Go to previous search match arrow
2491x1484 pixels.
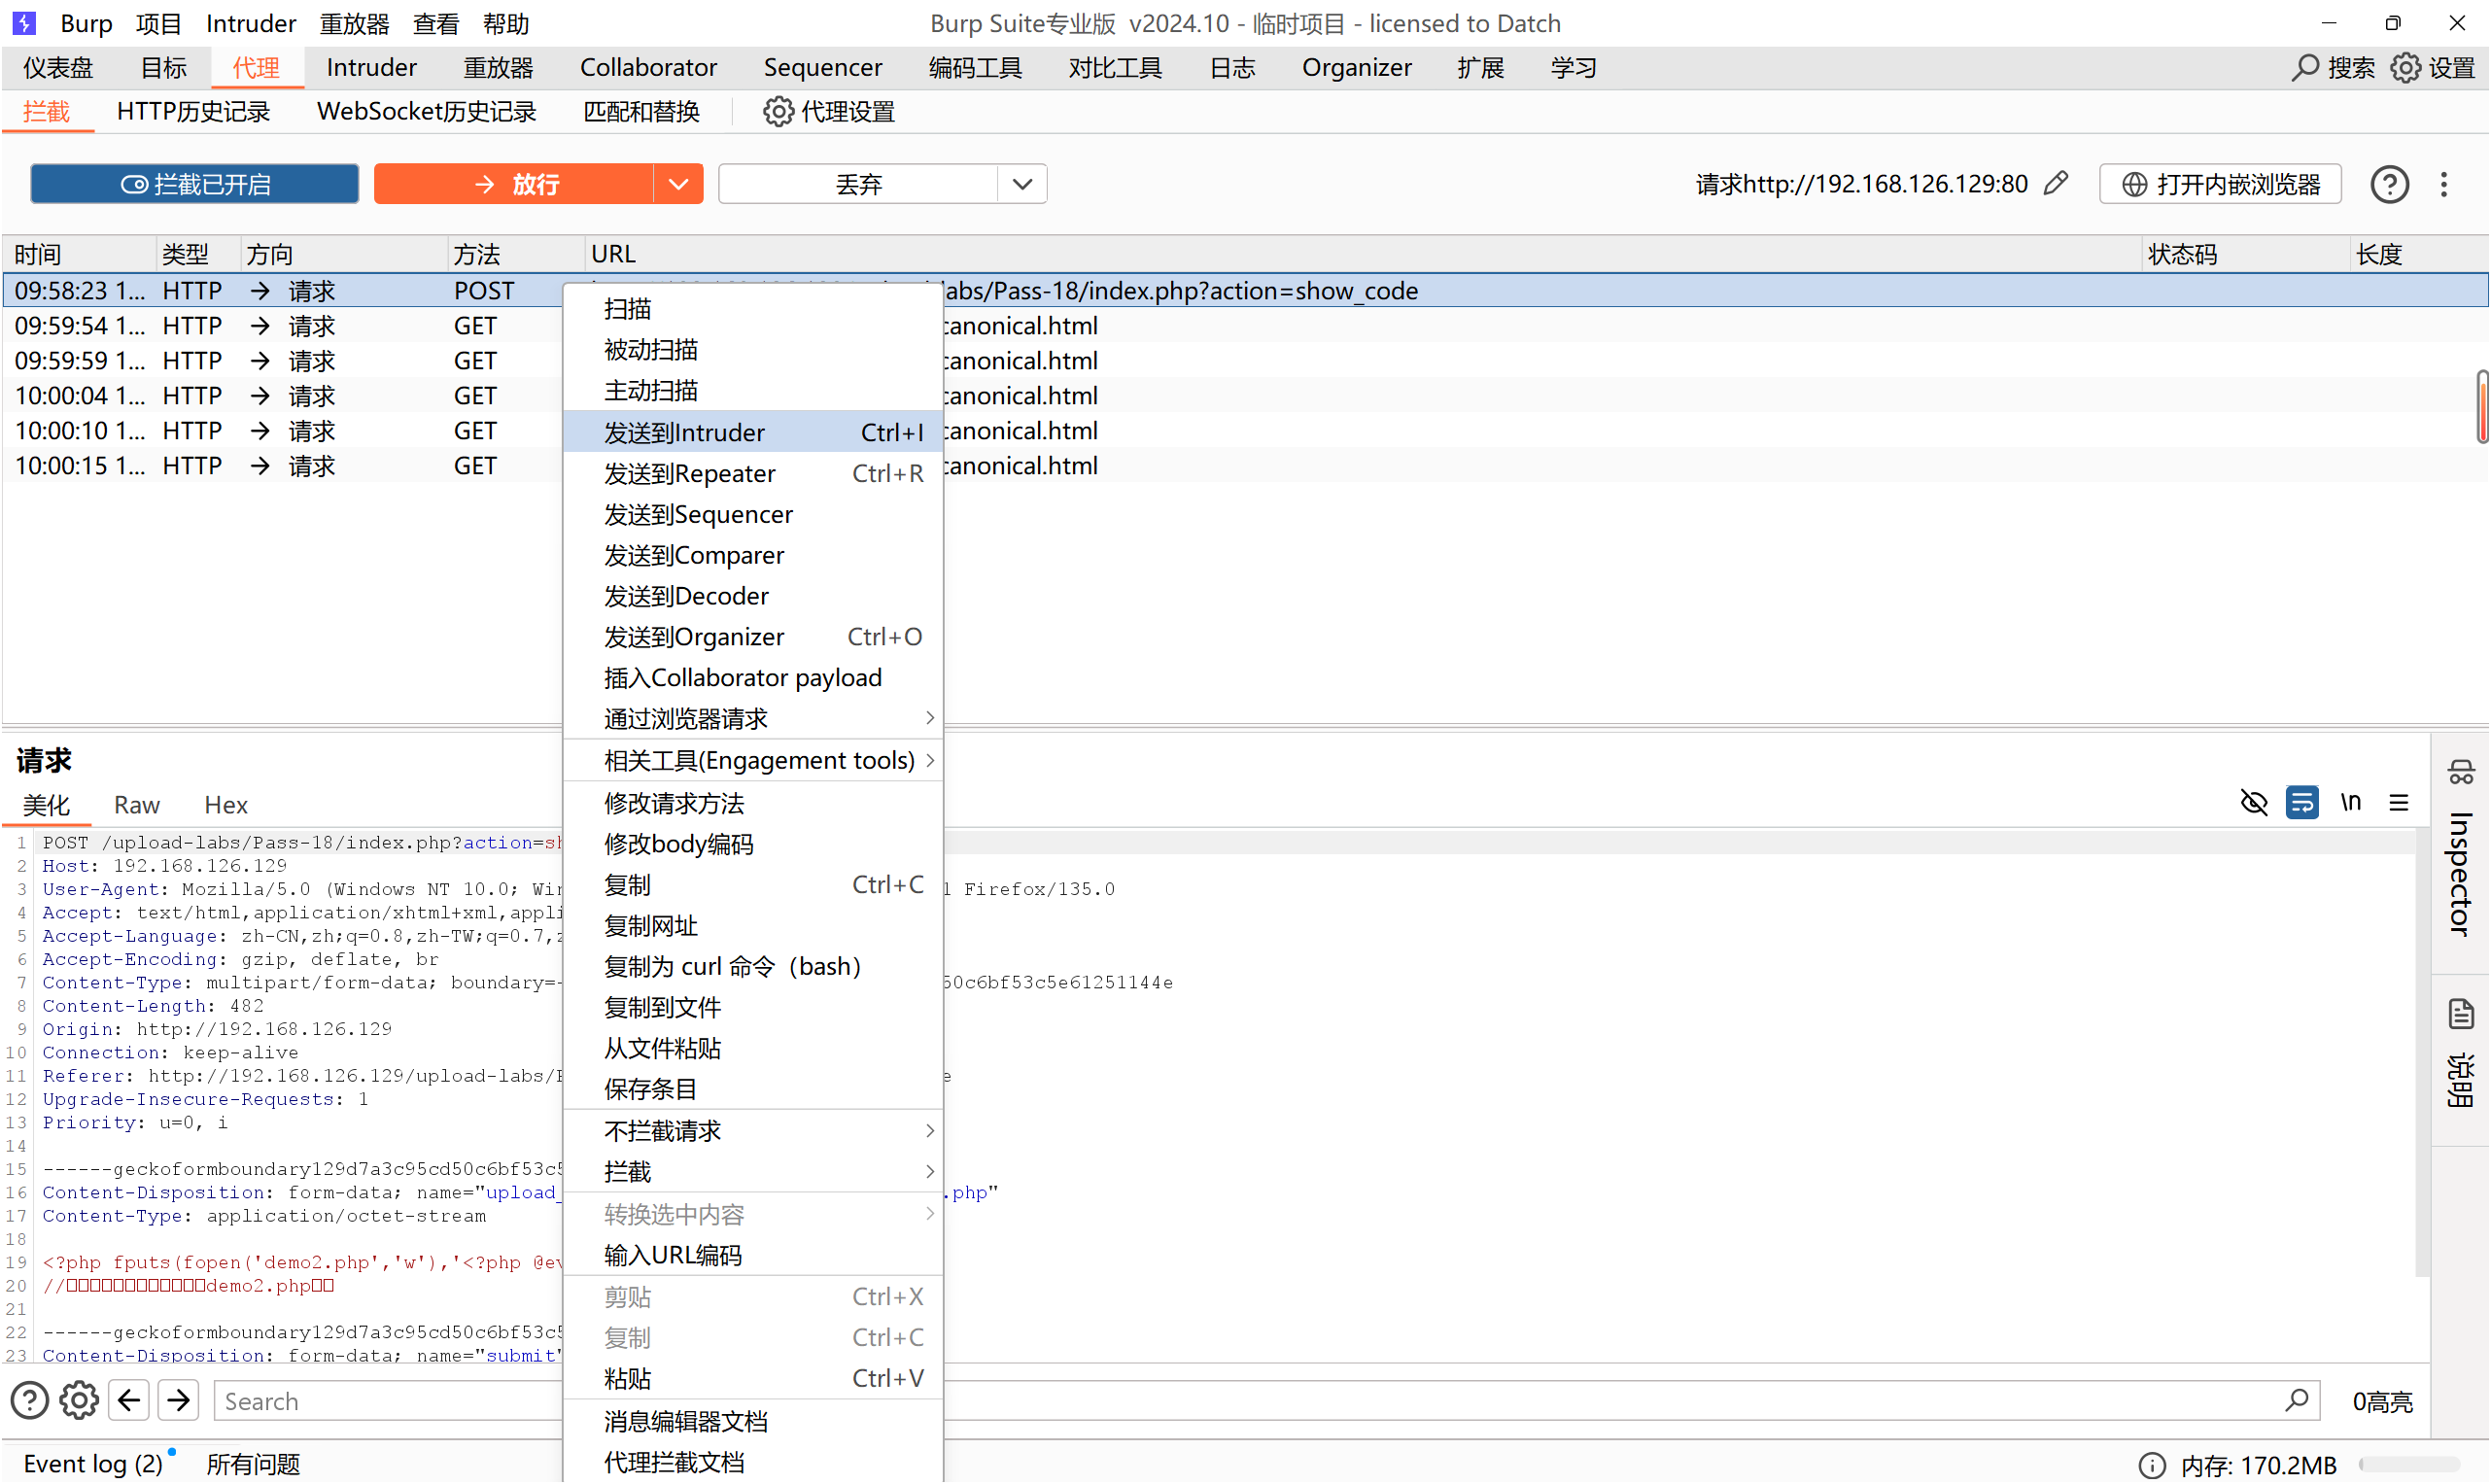pos(129,1400)
